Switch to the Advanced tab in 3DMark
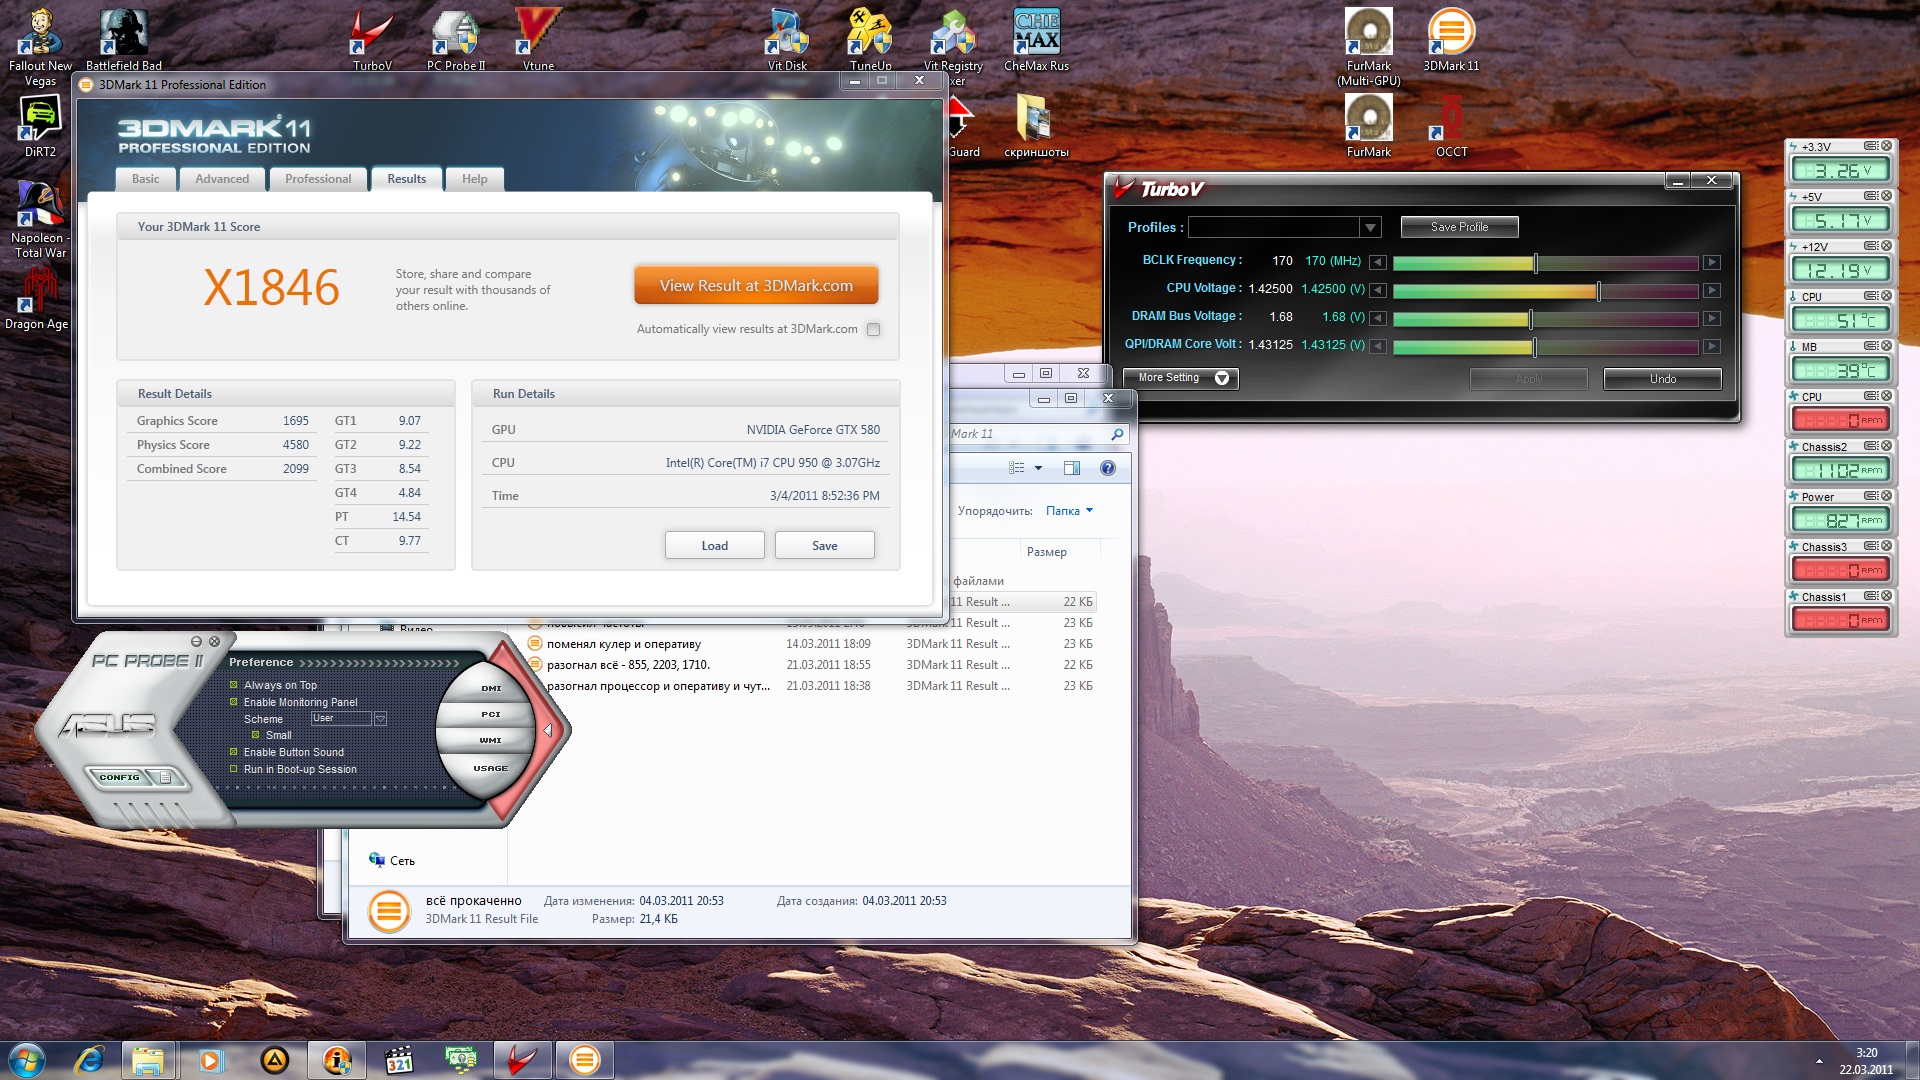Viewport: 1920px width, 1080px height. coord(222,179)
